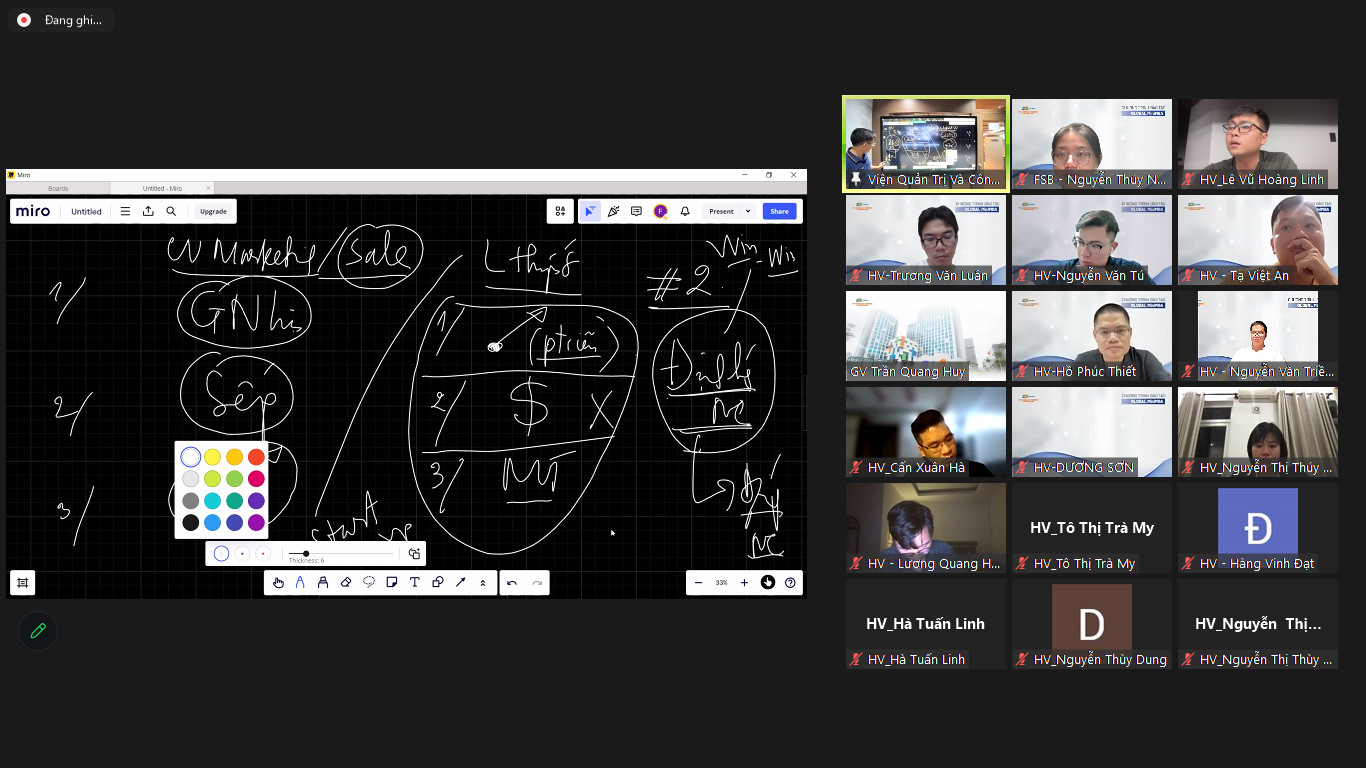
Task: Click the reactions party popper icon
Action: point(613,211)
